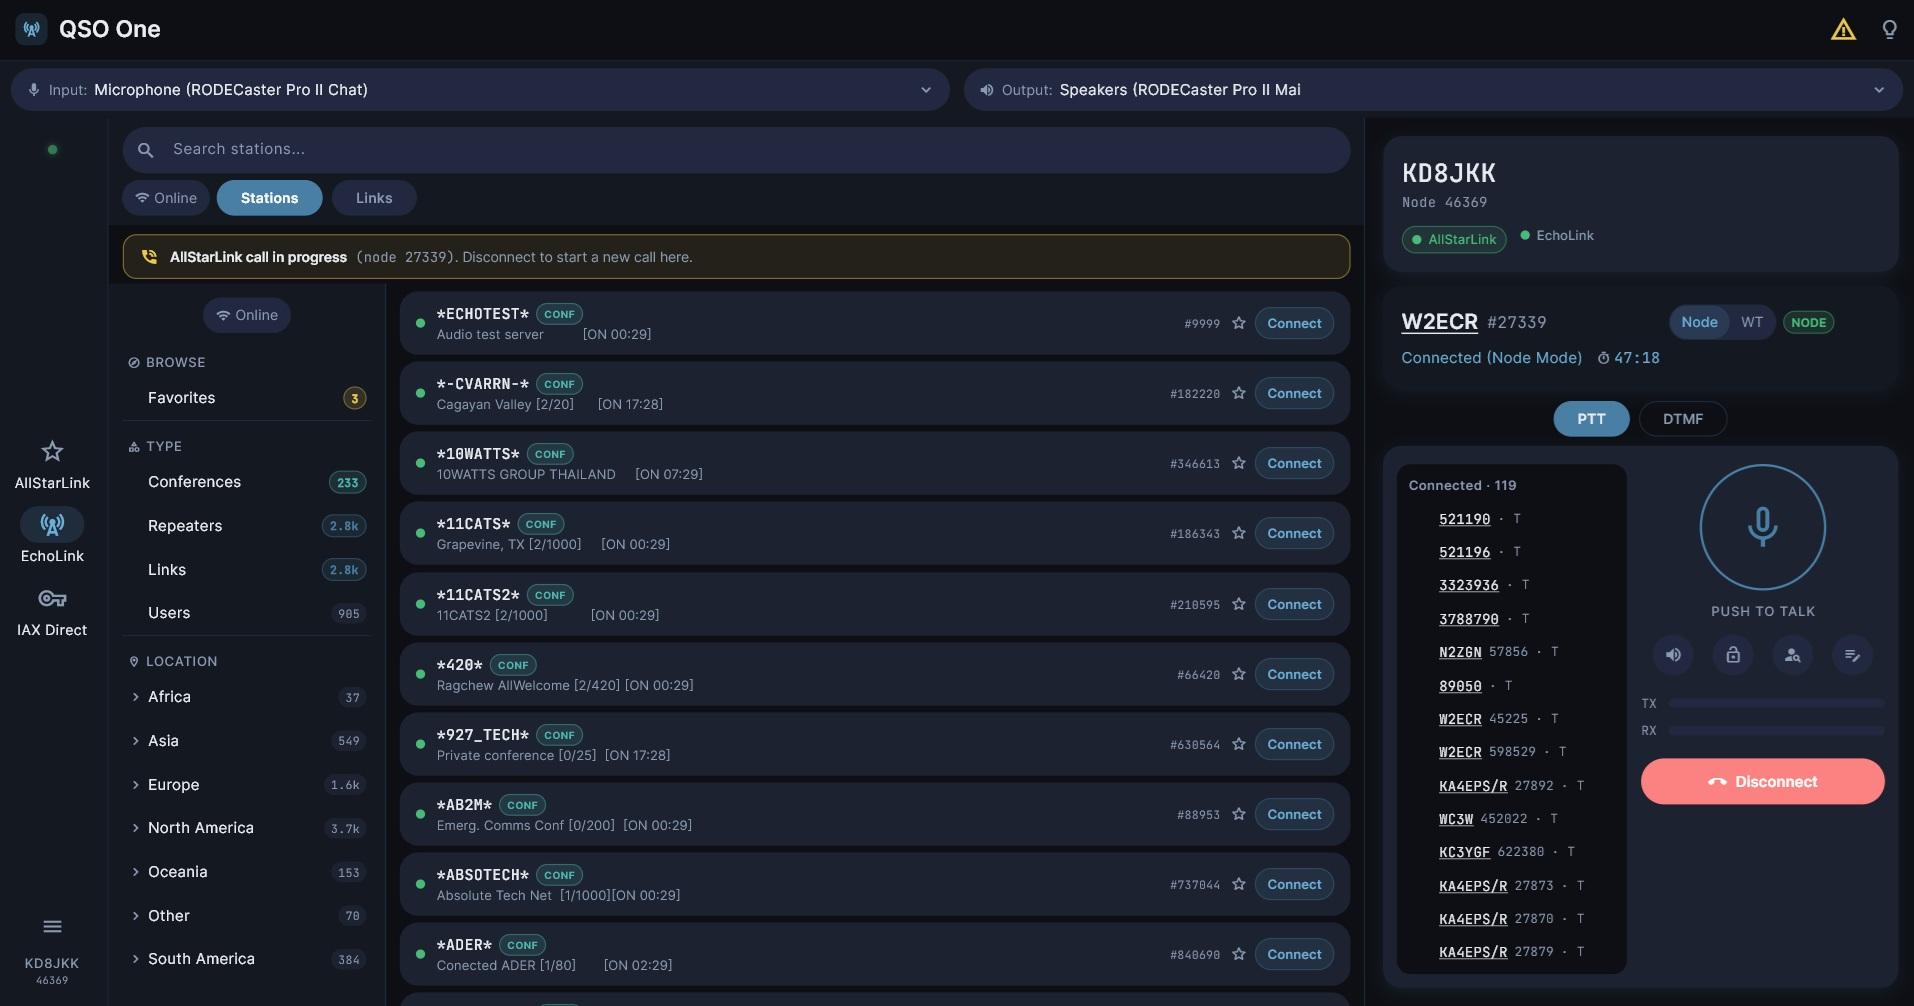
Task: Switch to WT mode
Action: 1751,322
